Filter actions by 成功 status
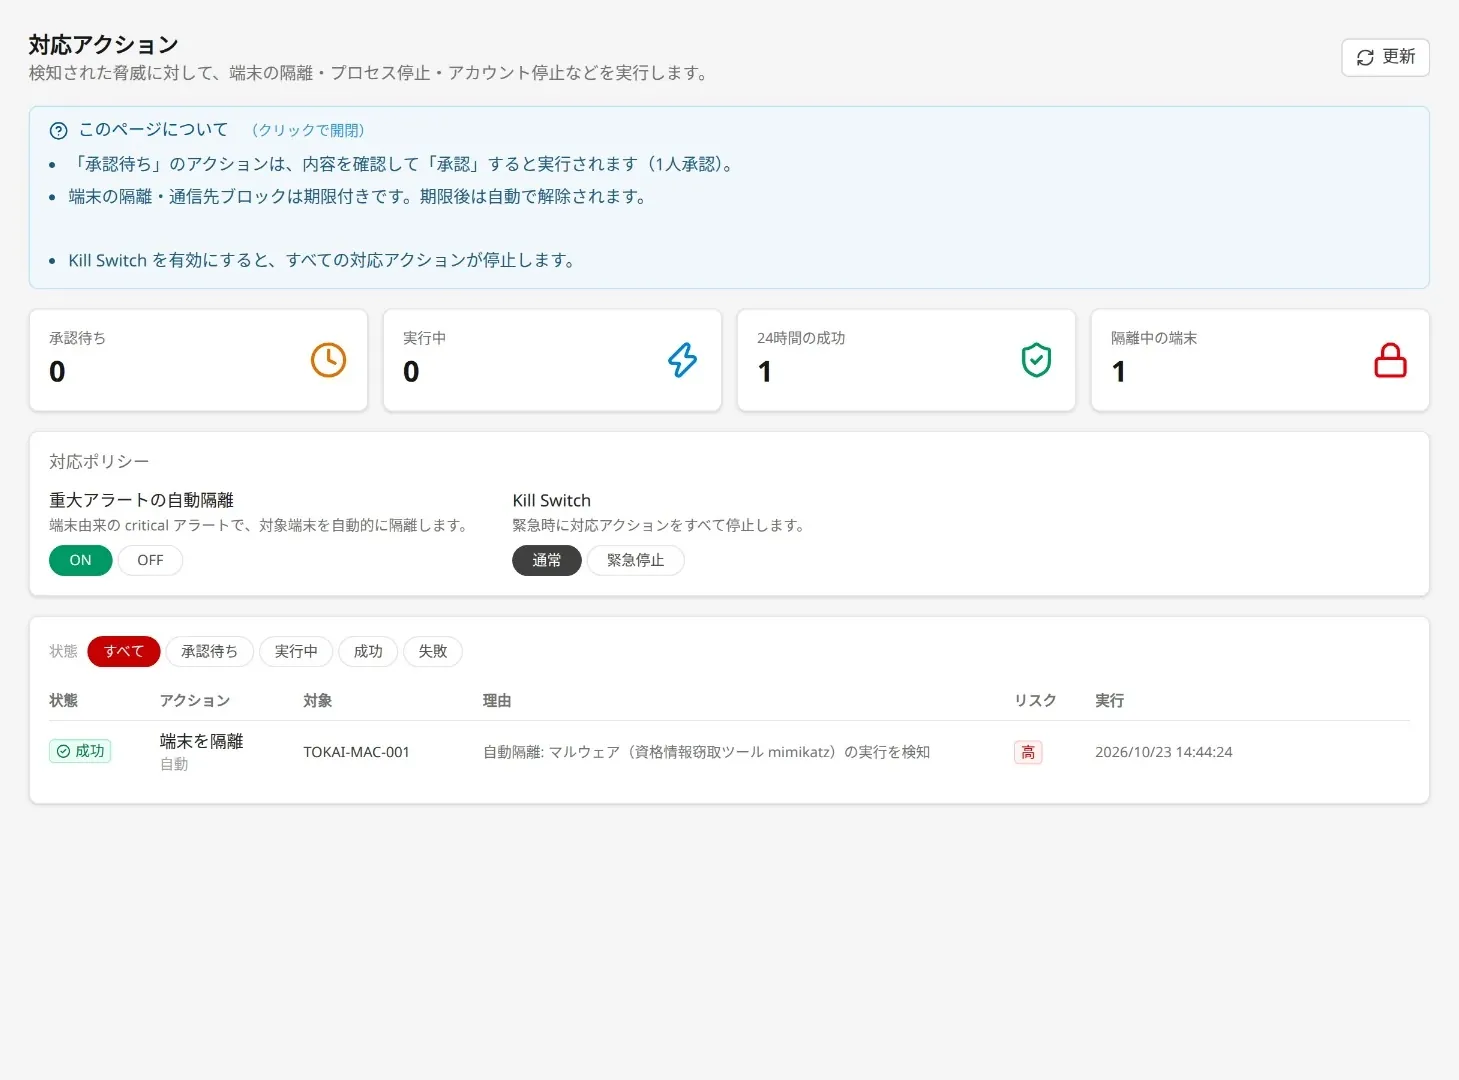The image size is (1459, 1080). (368, 651)
